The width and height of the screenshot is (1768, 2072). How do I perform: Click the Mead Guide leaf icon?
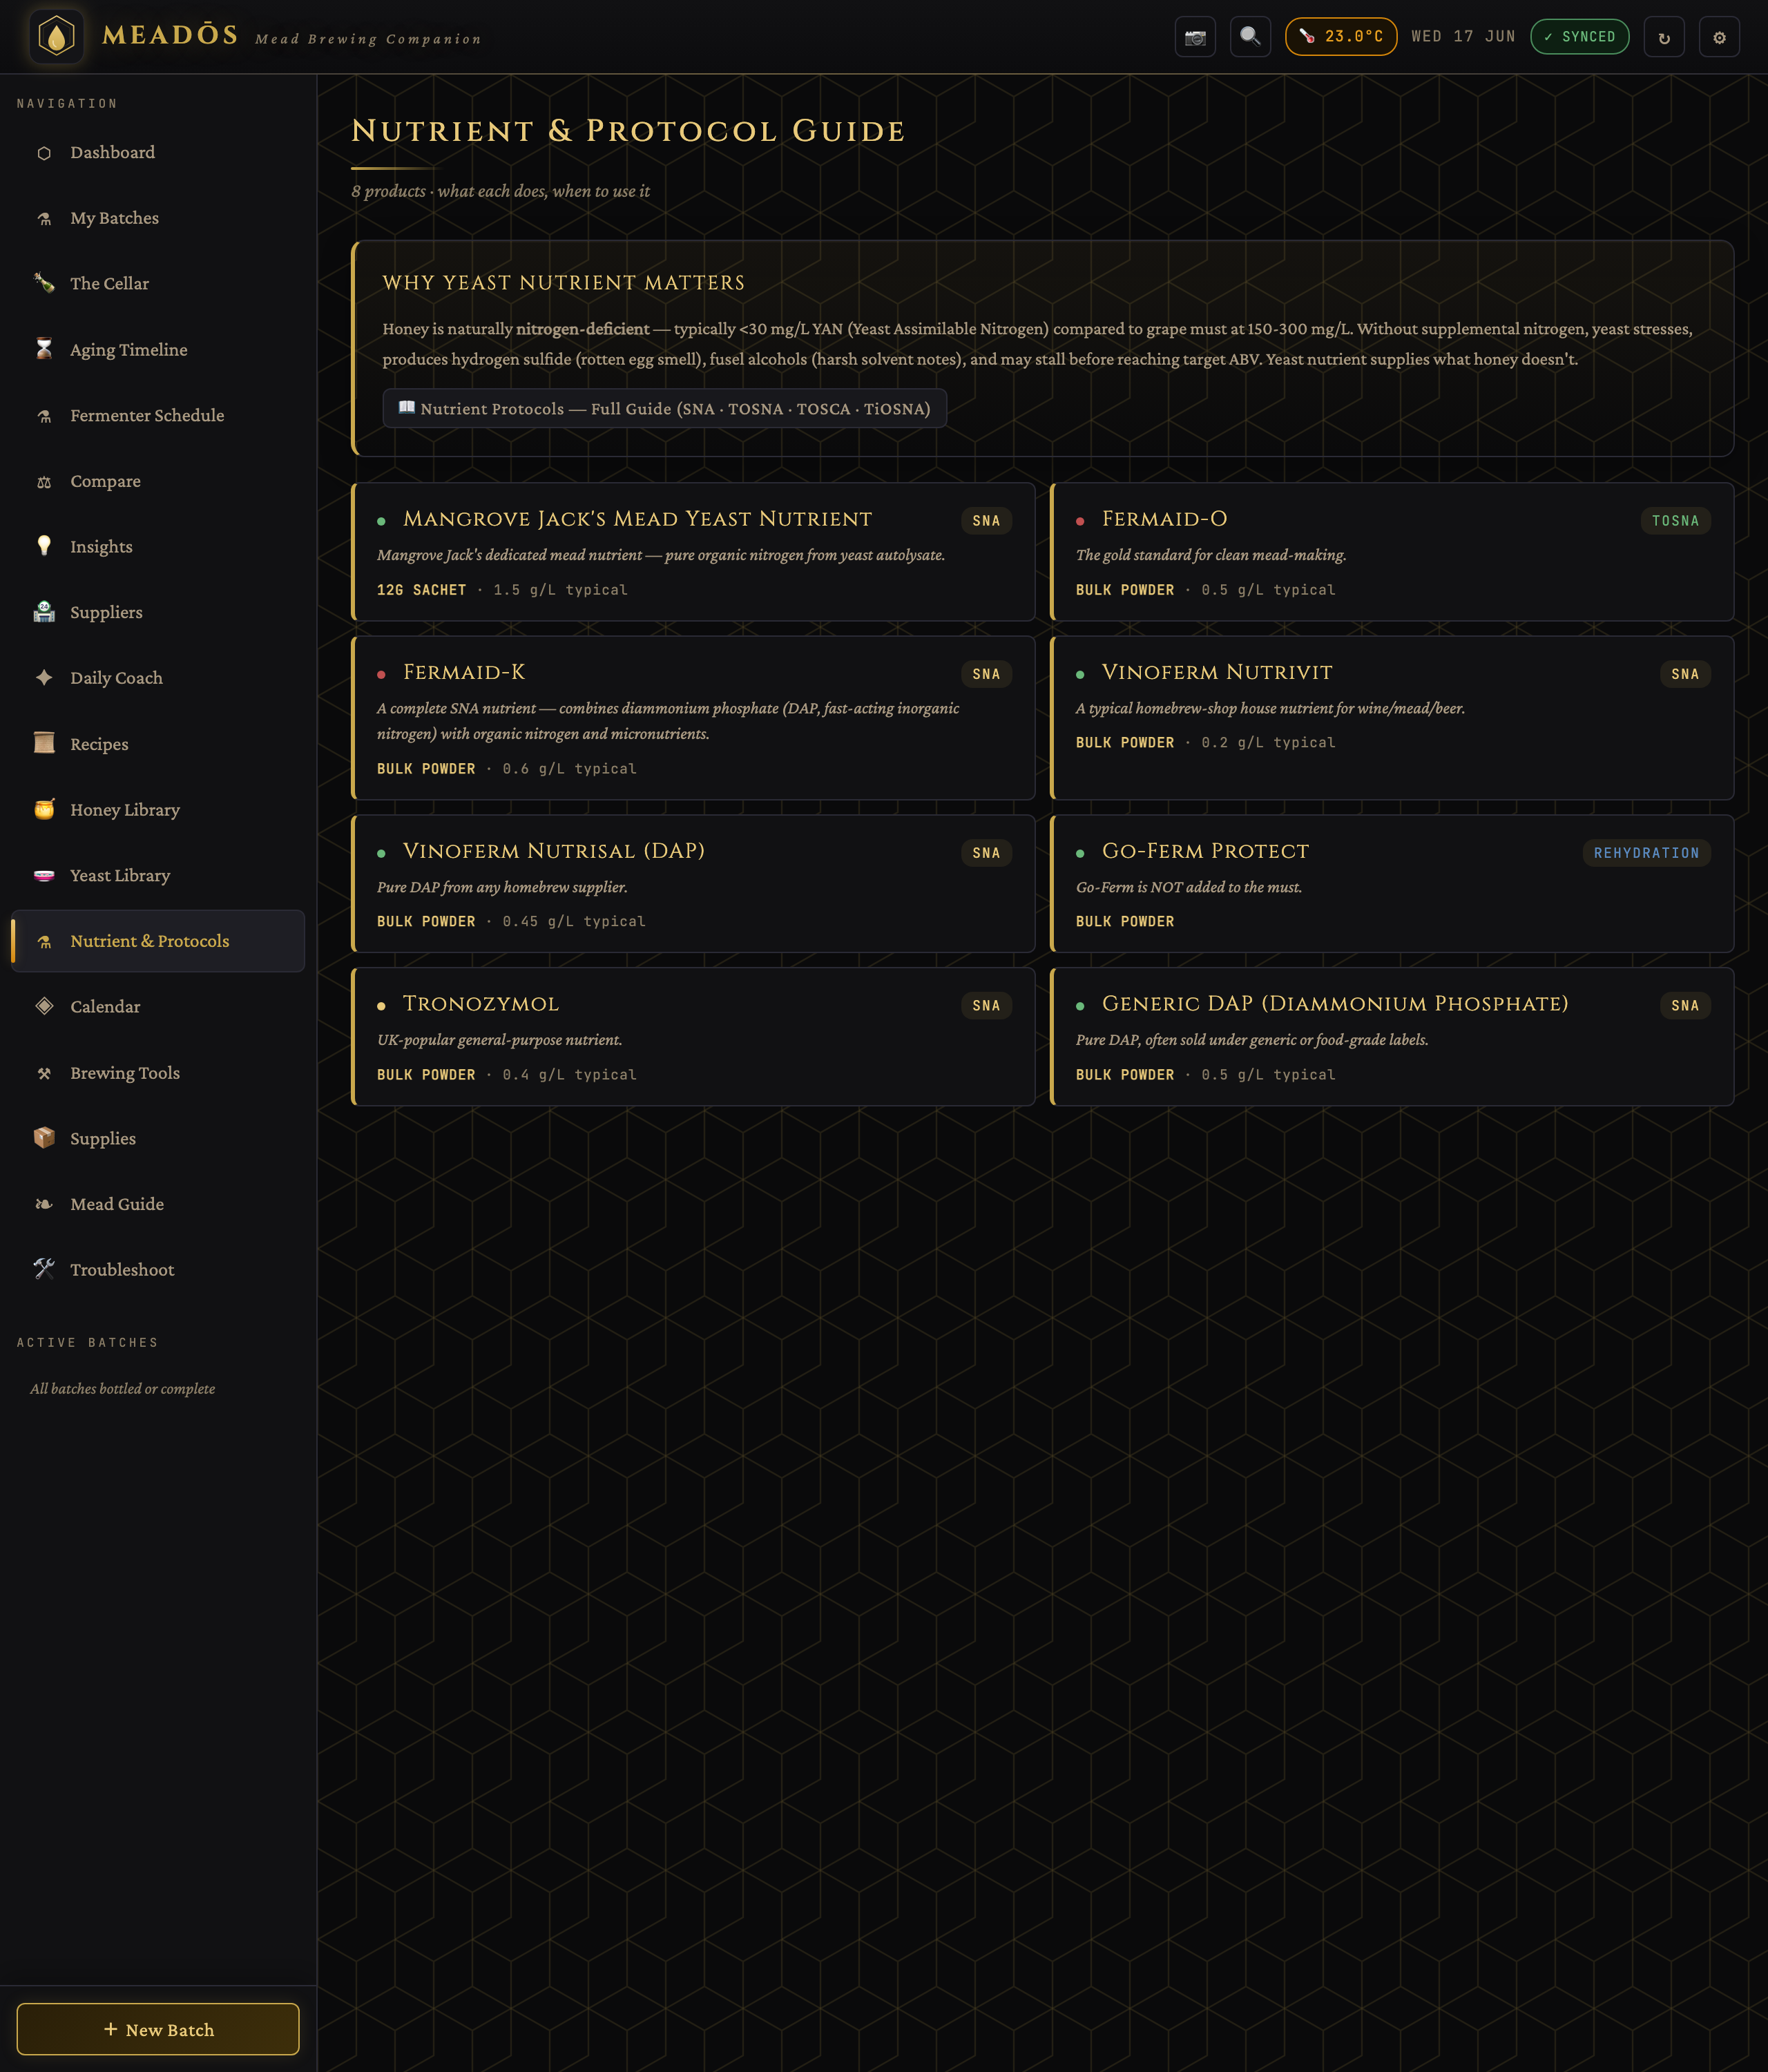(x=44, y=1204)
